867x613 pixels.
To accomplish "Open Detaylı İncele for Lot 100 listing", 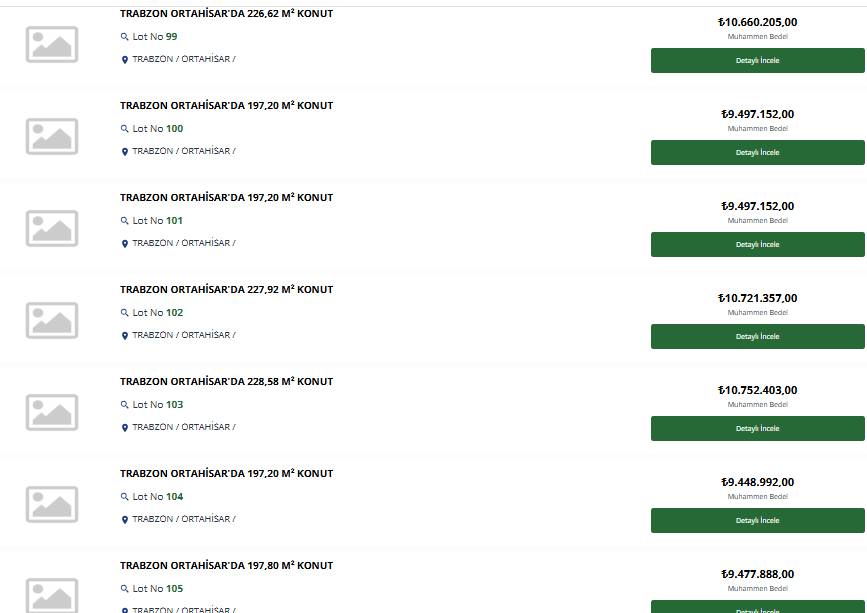I will tap(758, 153).
